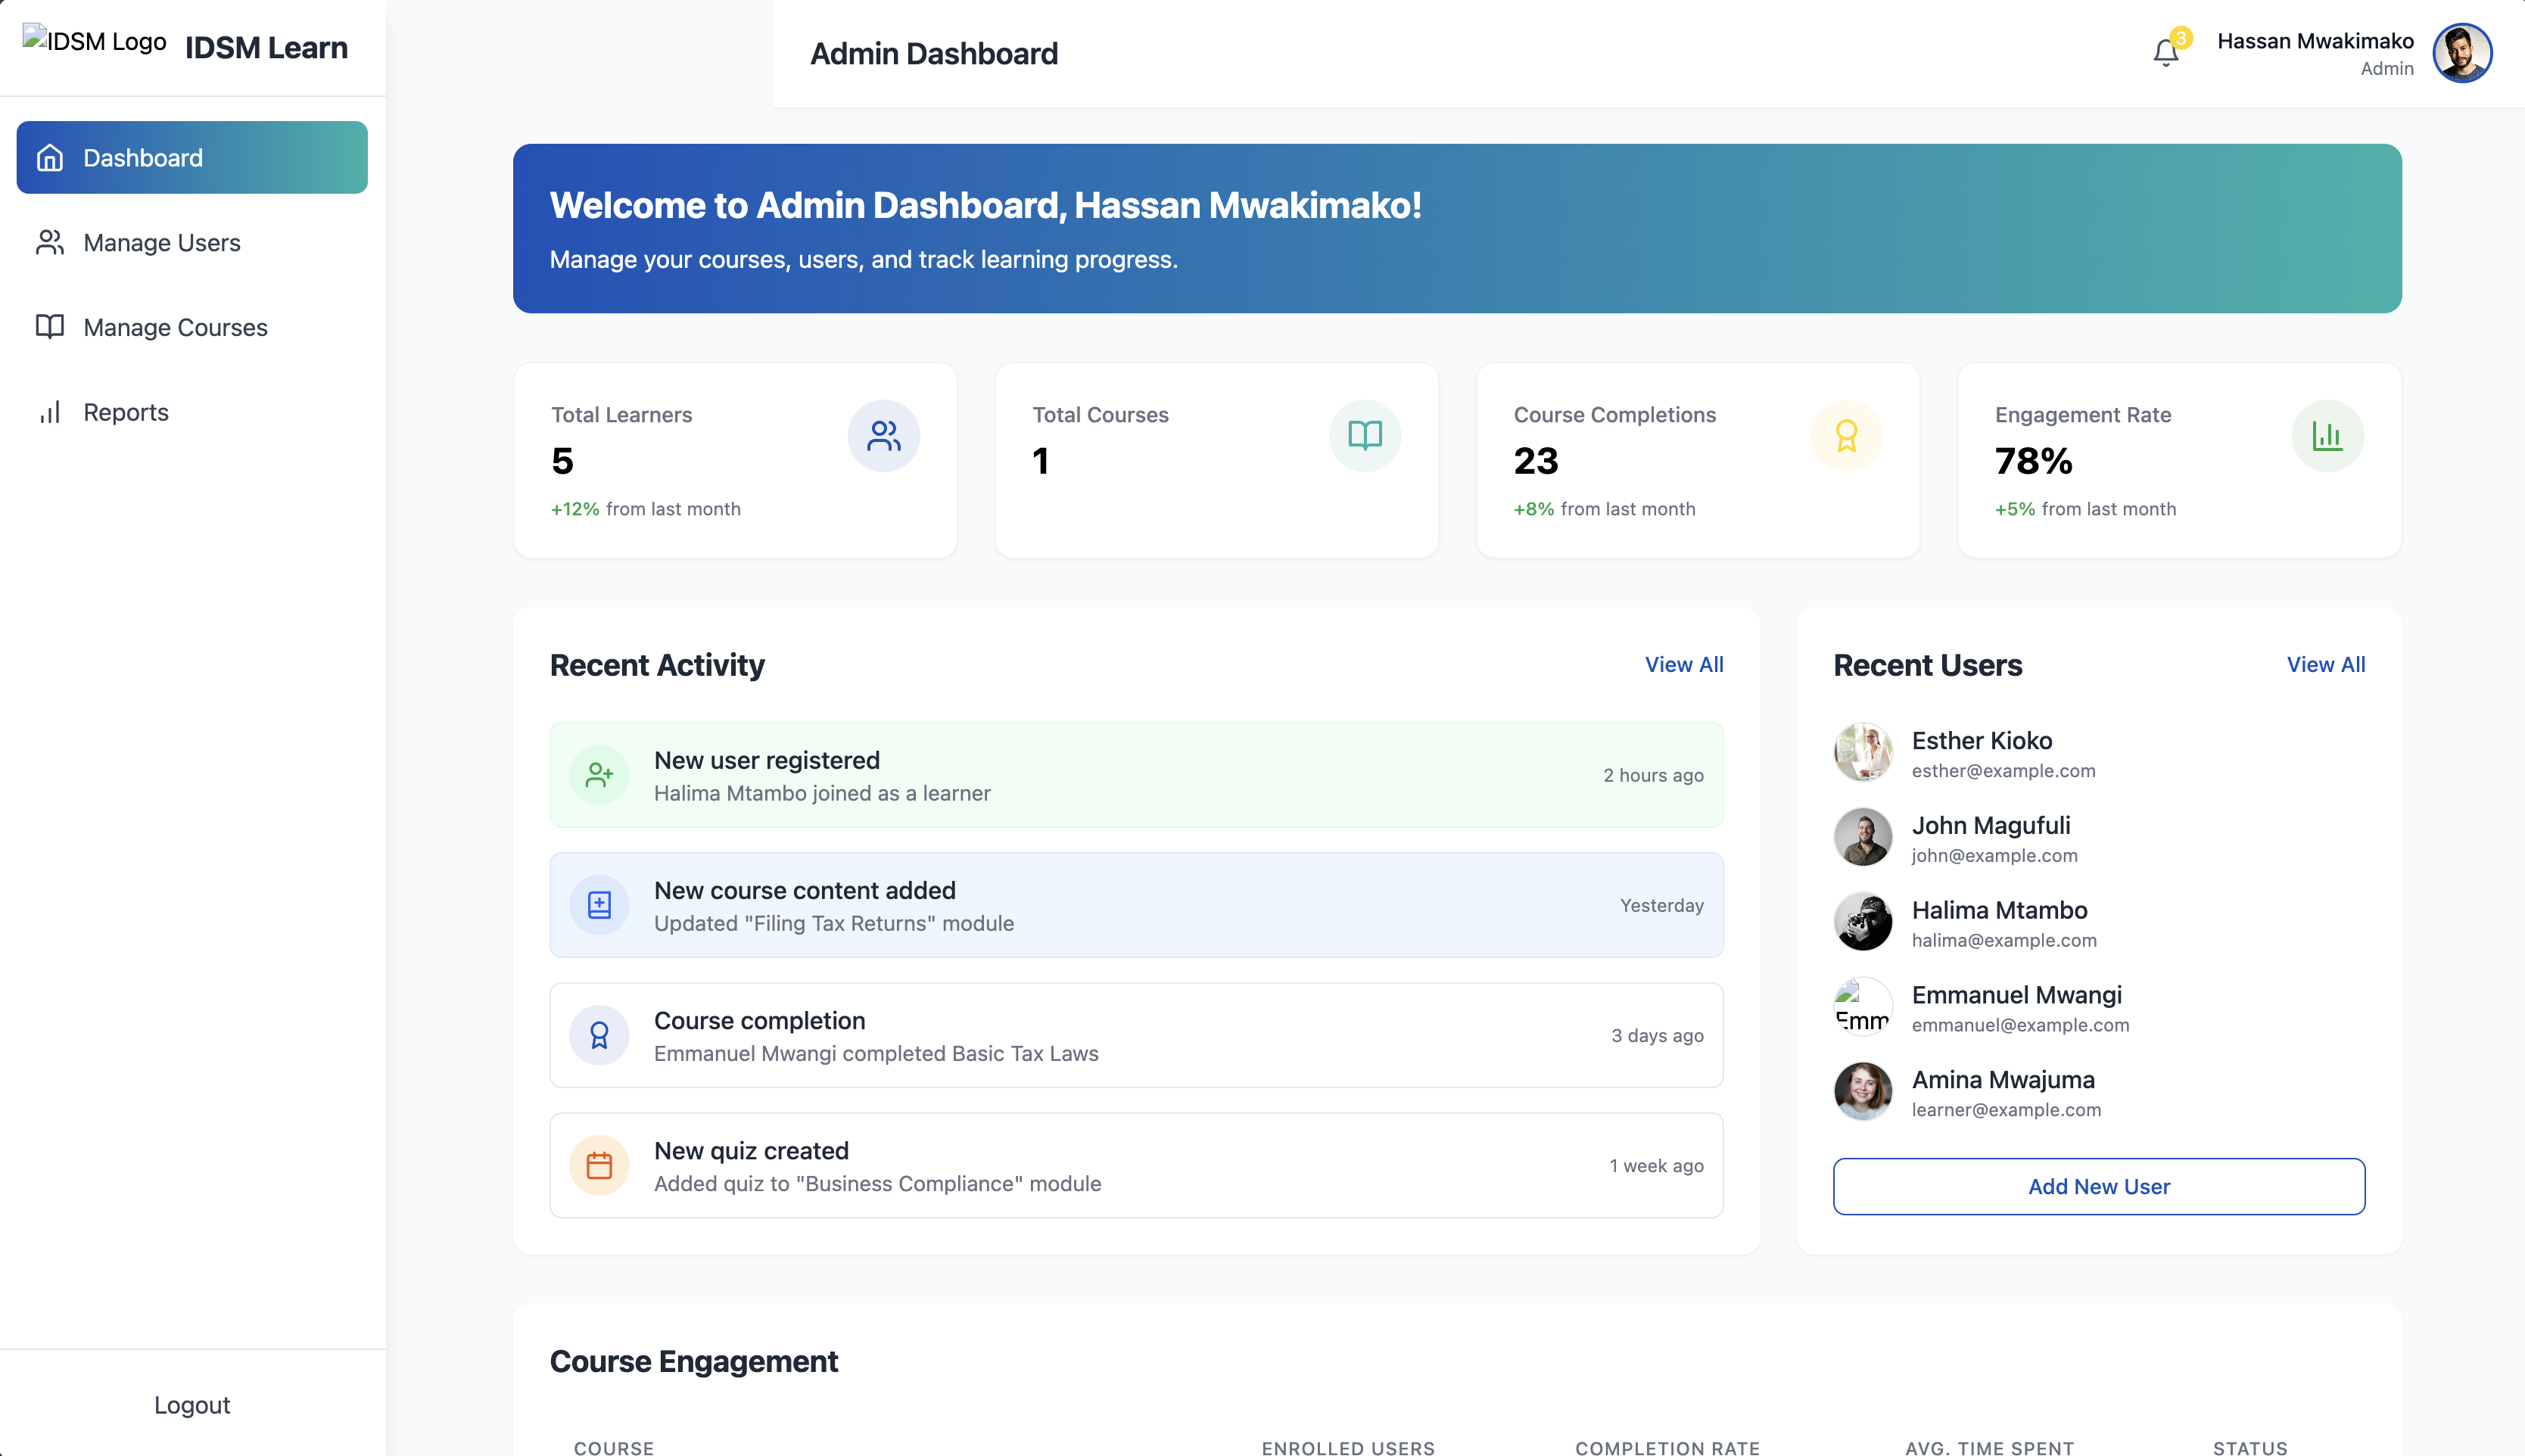2525x1456 pixels.
Task: Open Manage Users in sidebar
Action: pos(162,243)
